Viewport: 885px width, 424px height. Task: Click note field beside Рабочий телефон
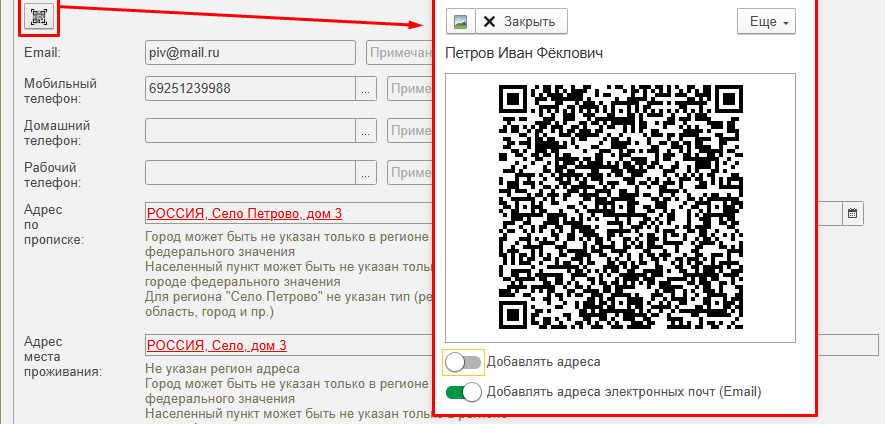[410, 172]
